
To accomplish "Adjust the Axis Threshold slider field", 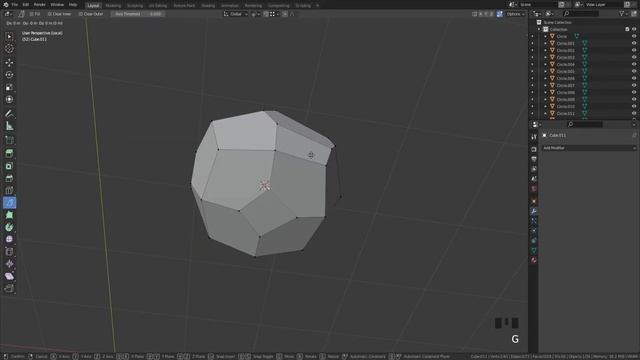I will [x=138, y=14].
